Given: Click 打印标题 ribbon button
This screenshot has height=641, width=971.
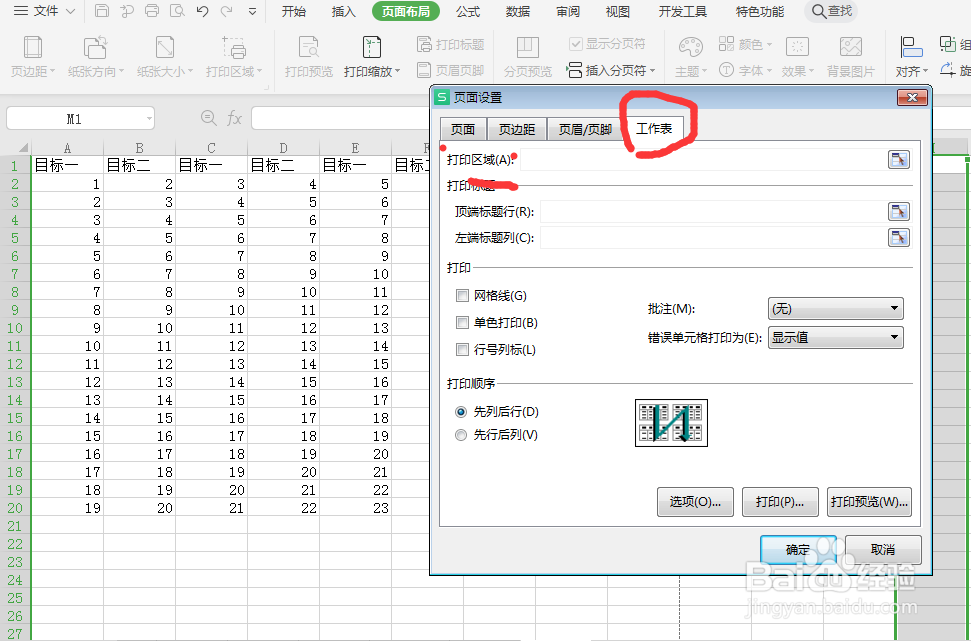Looking at the screenshot, I should coord(450,45).
